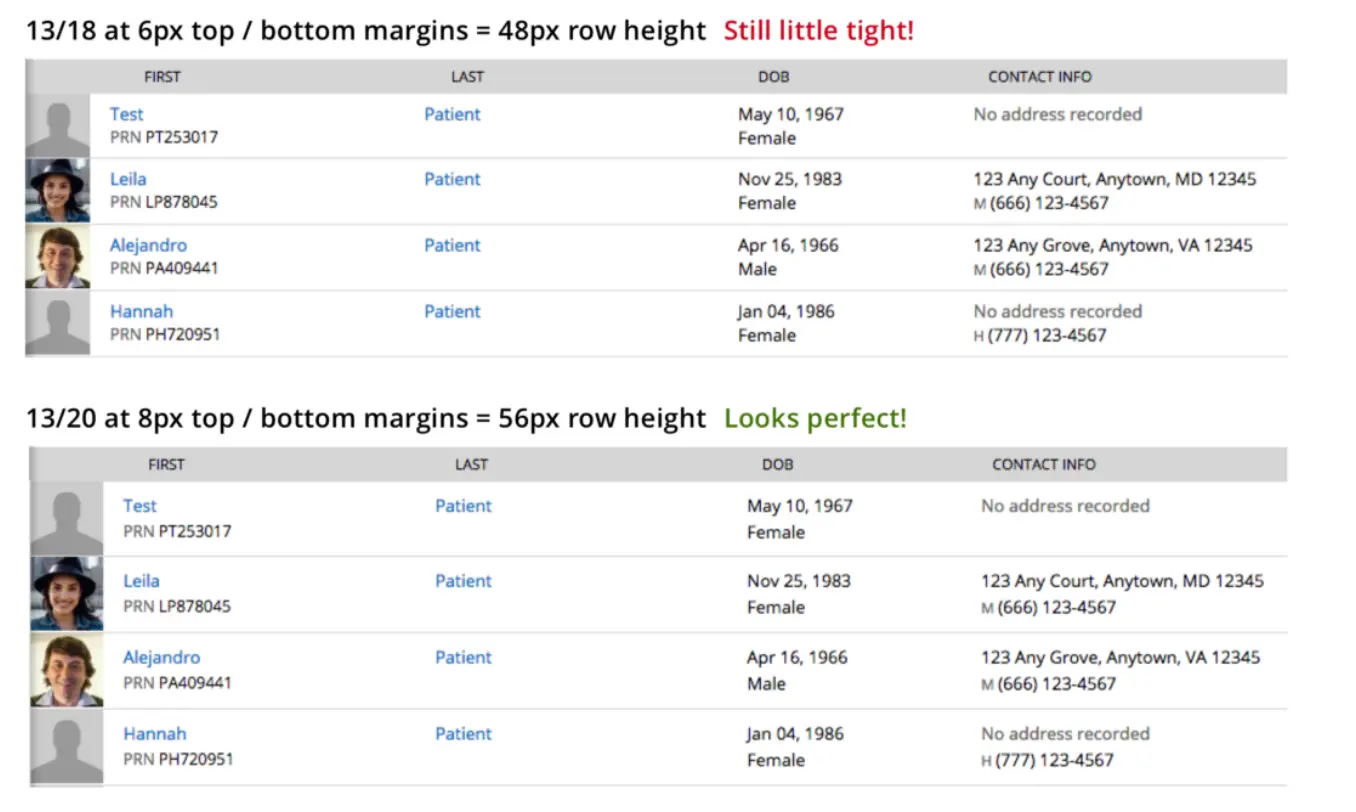Click Alejandro's photo in the bottom table
The image size is (1356, 812).
pos(66,670)
